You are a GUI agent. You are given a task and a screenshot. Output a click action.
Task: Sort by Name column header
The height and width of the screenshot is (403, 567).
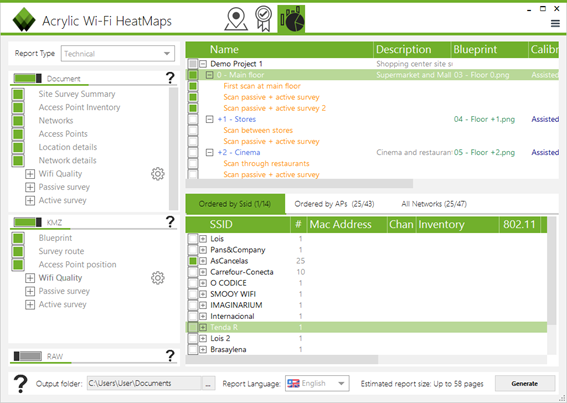point(279,50)
